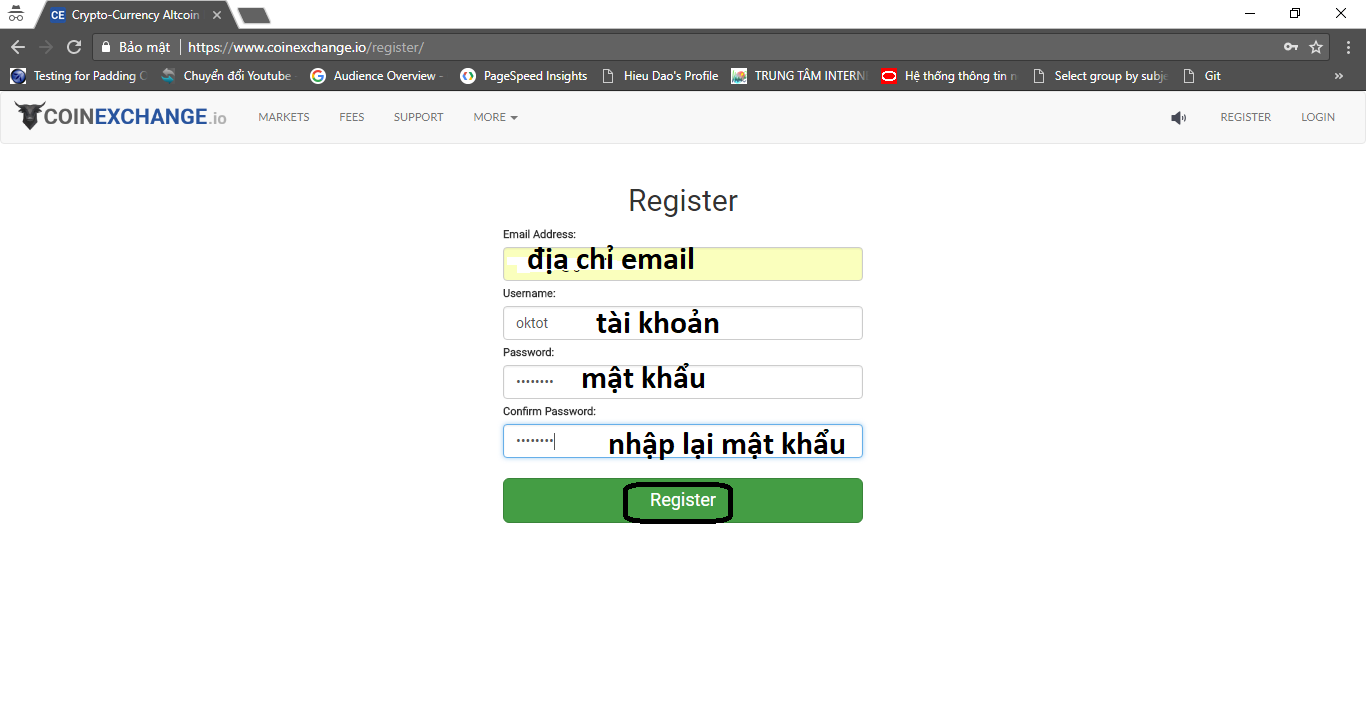Image resolution: width=1366 pixels, height=728 pixels.
Task: Click the saved password key icon
Action: (1291, 47)
